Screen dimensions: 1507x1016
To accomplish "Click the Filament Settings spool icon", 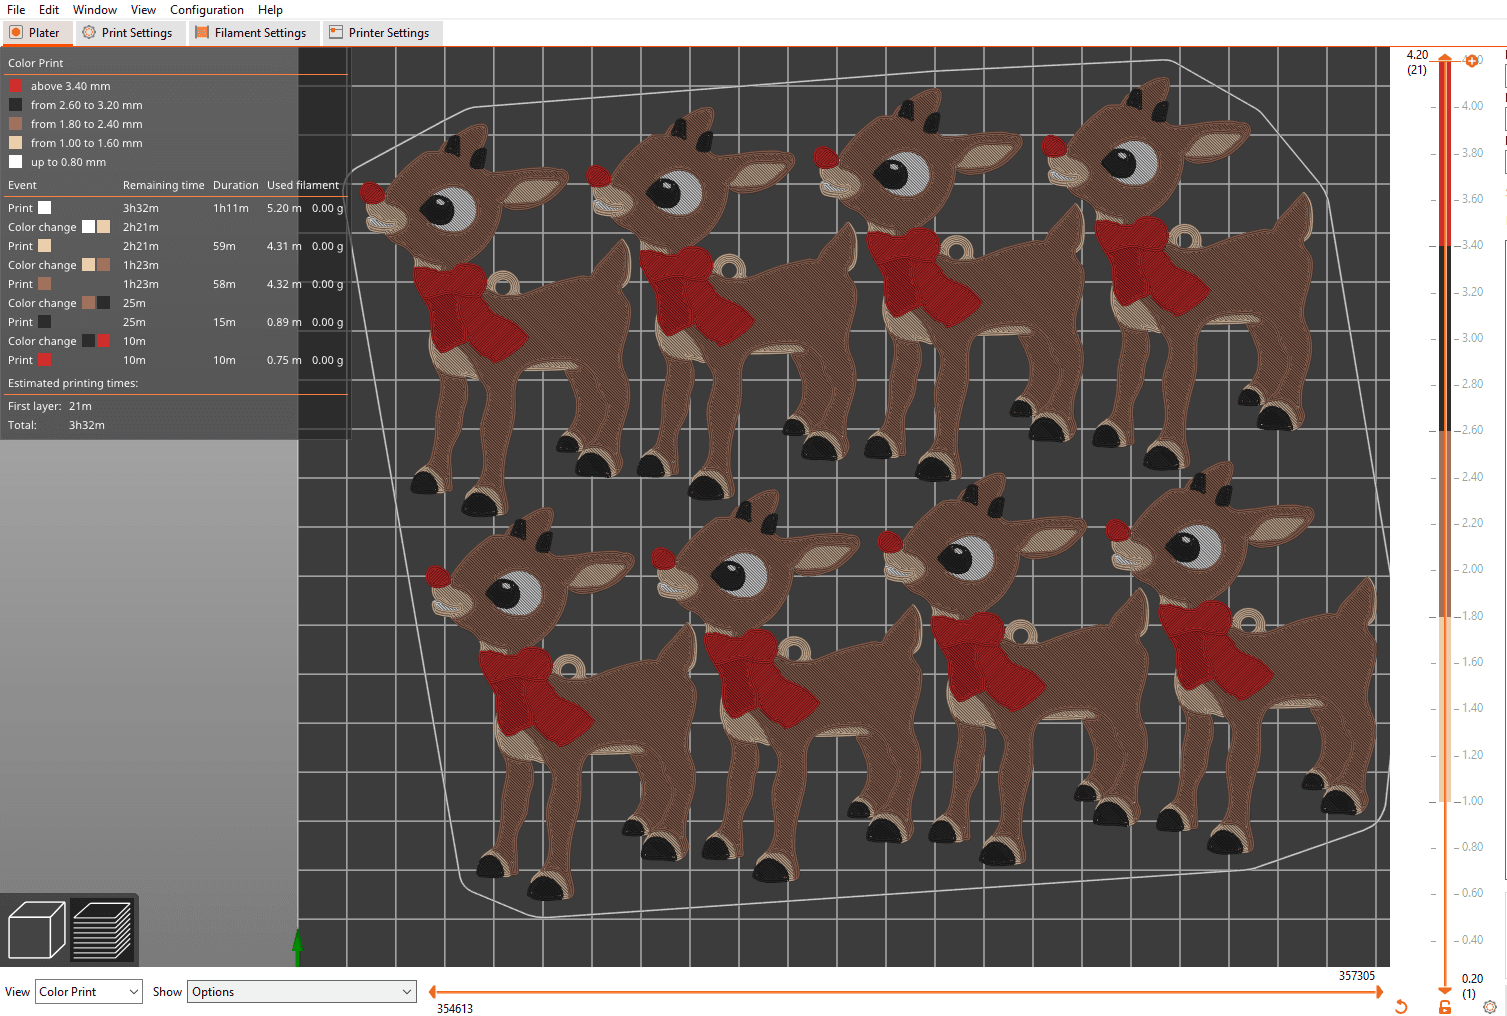I will pyautogui.click(x=202, y=32).
